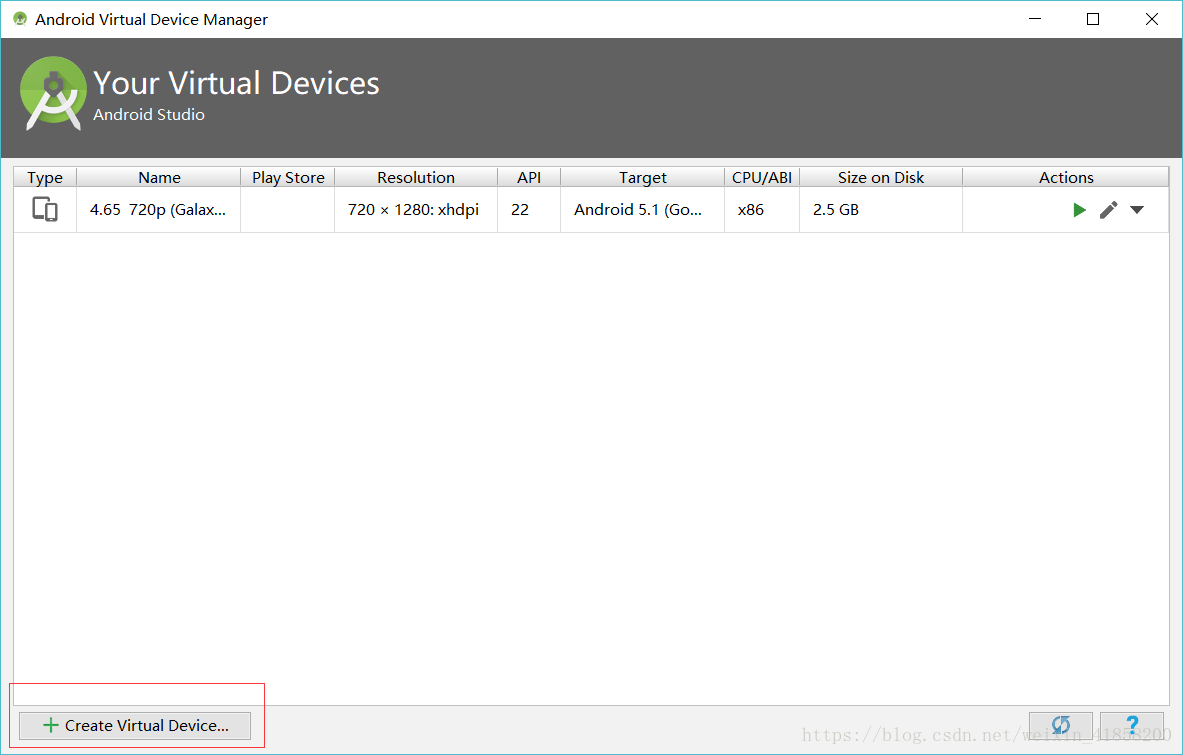Click the title bar Android app icon

(20, 19)
